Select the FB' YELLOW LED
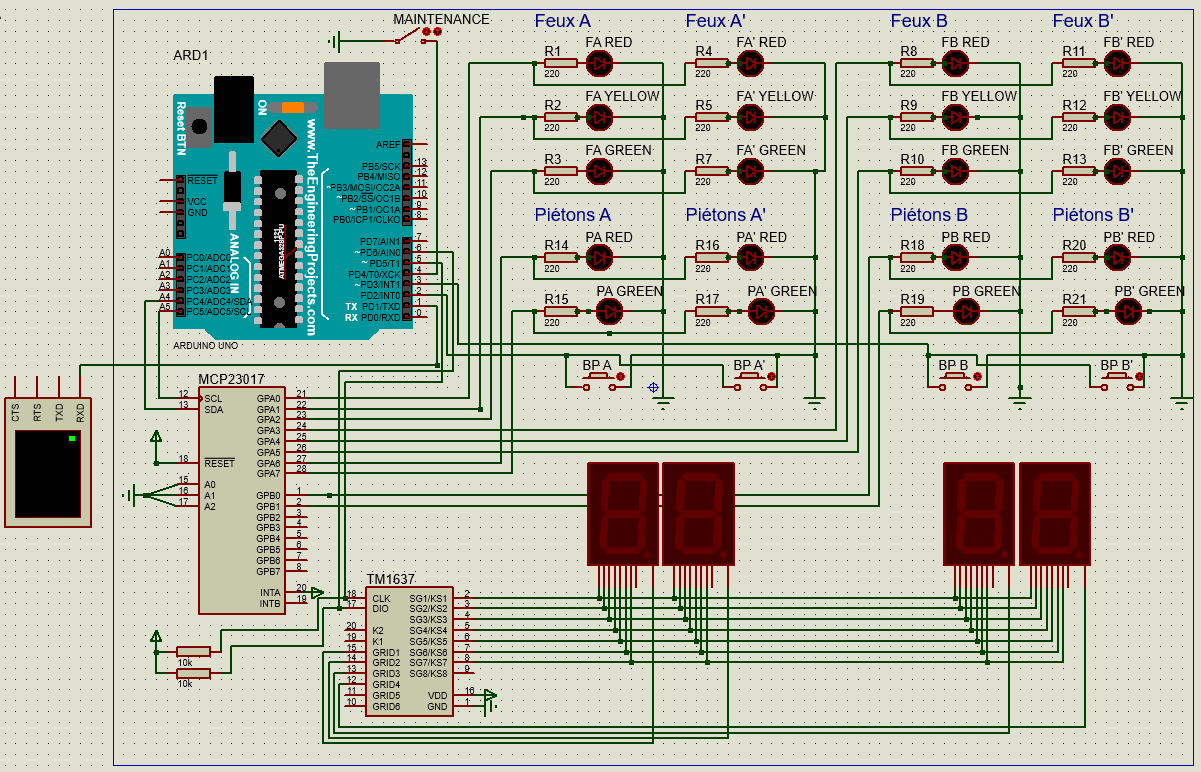The width and height of the screenshot is (1201, 772). (1117, 118)
